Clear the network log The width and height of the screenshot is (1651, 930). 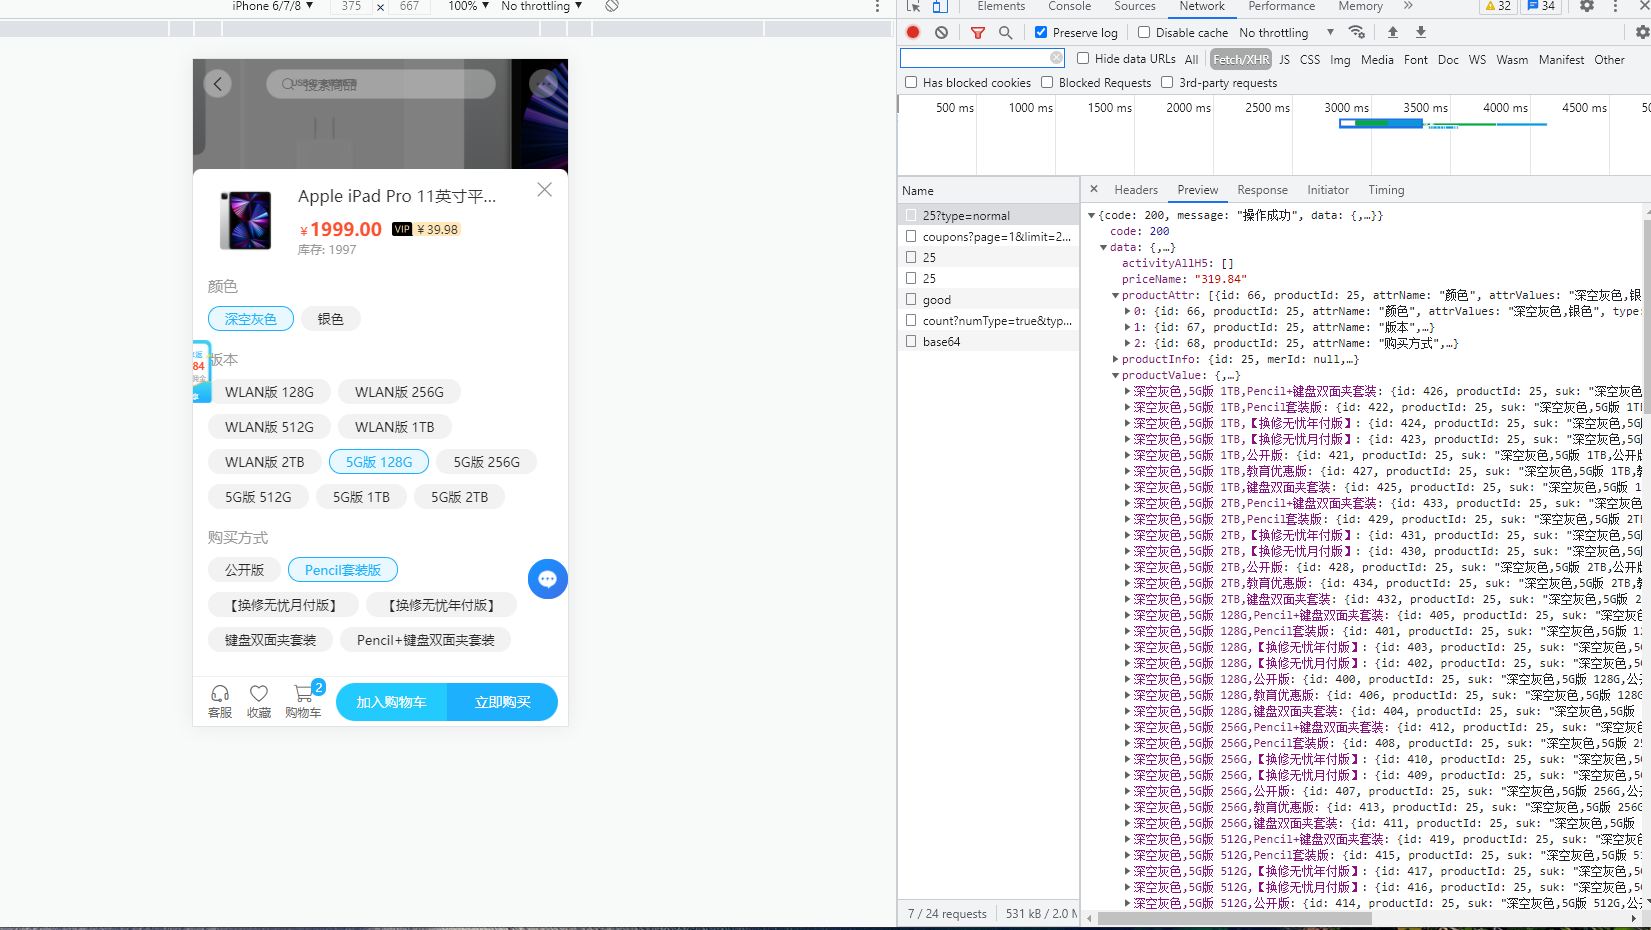(x=941, y=32)
